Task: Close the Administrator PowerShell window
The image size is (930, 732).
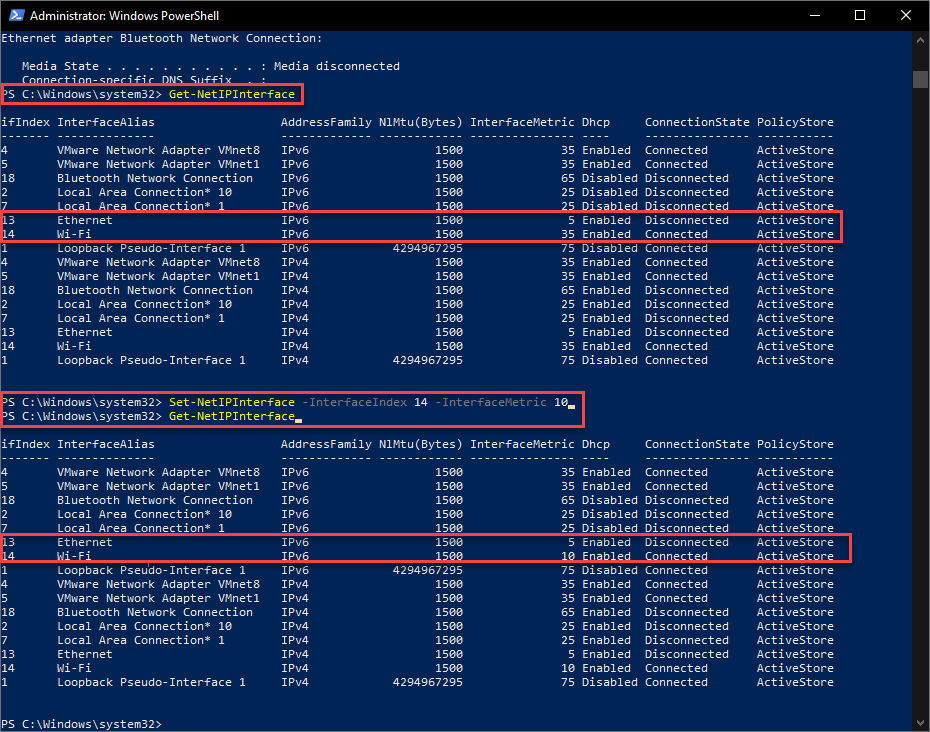Action: 906,15
